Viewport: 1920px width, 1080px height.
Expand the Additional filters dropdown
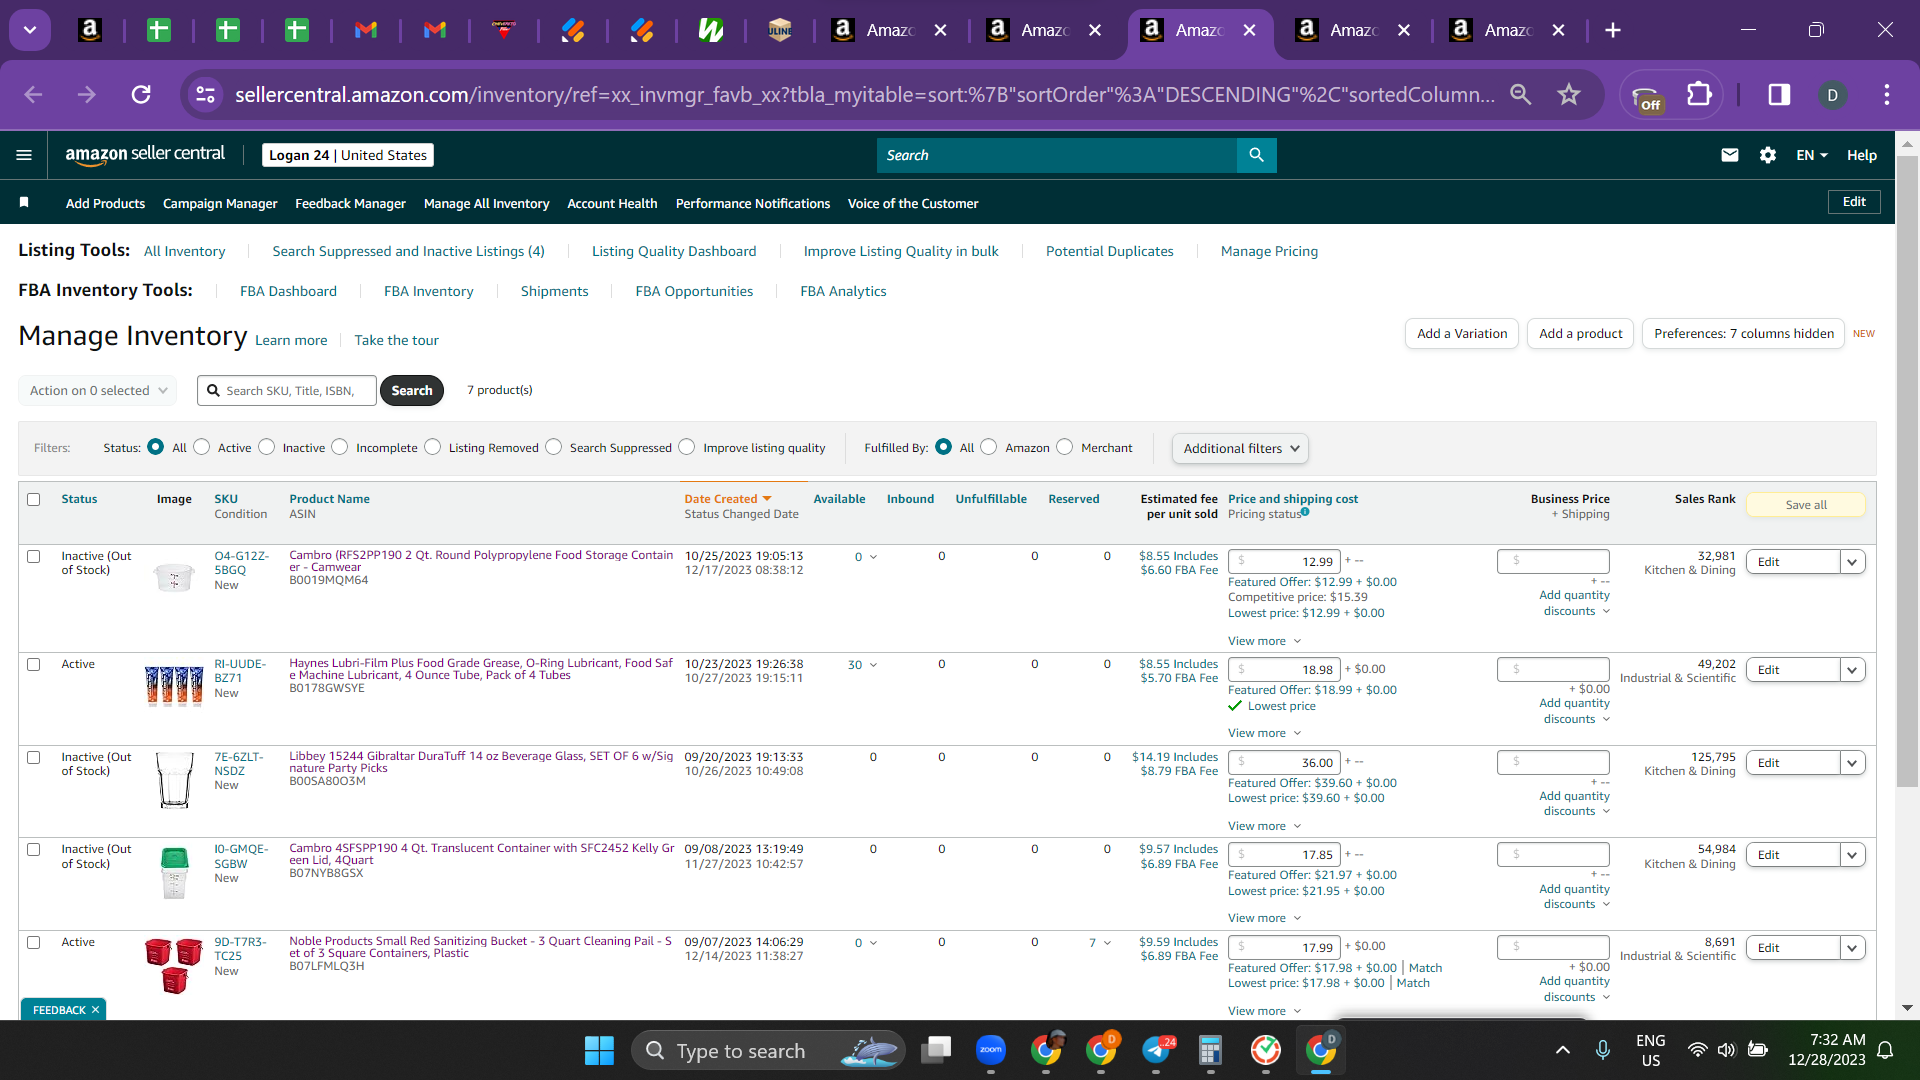(x=1240, y=448)
